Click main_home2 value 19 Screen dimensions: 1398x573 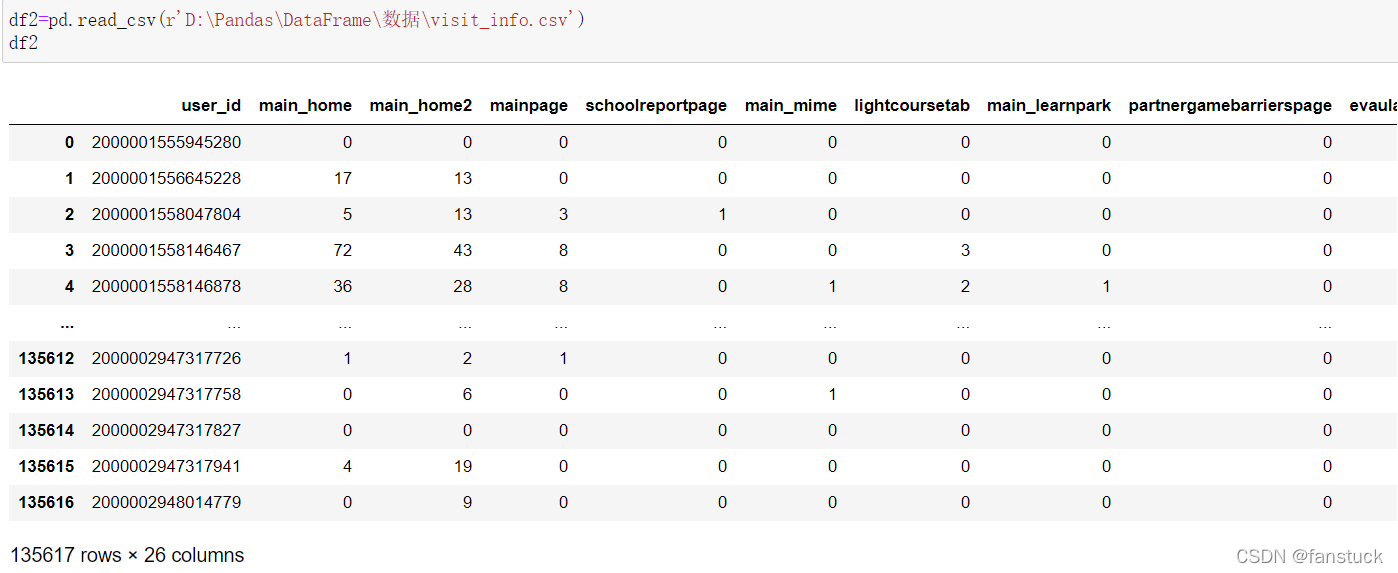462,466
